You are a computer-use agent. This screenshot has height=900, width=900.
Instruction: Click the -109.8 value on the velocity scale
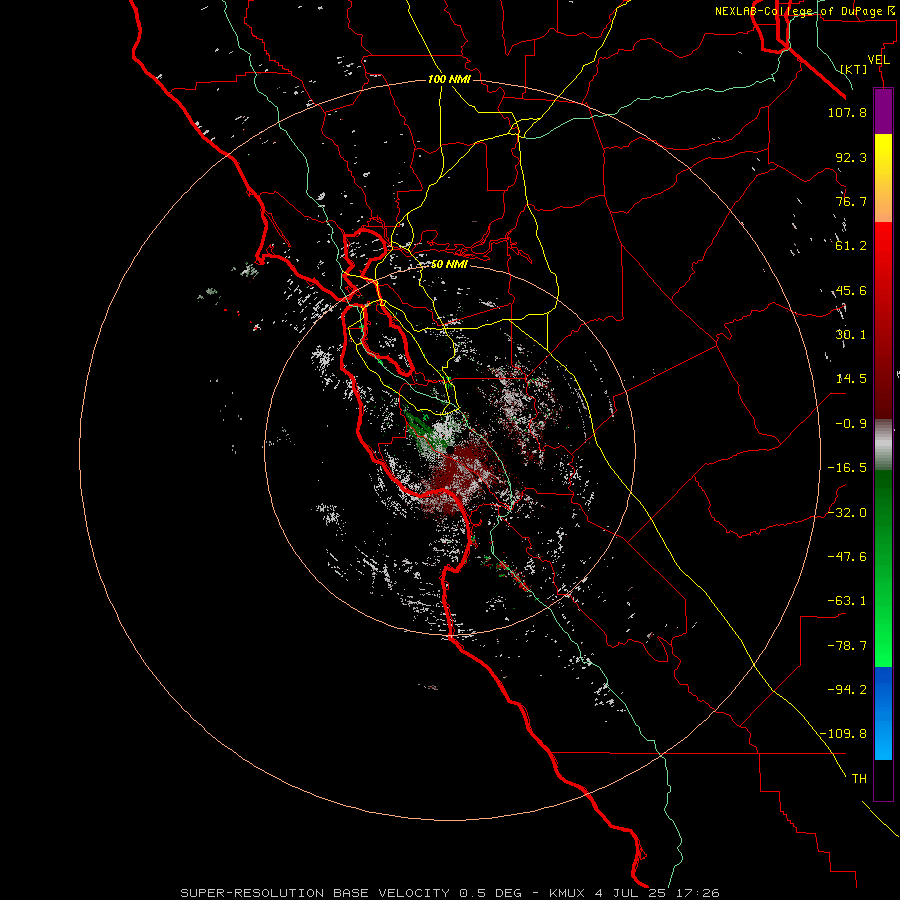(843, 734)
